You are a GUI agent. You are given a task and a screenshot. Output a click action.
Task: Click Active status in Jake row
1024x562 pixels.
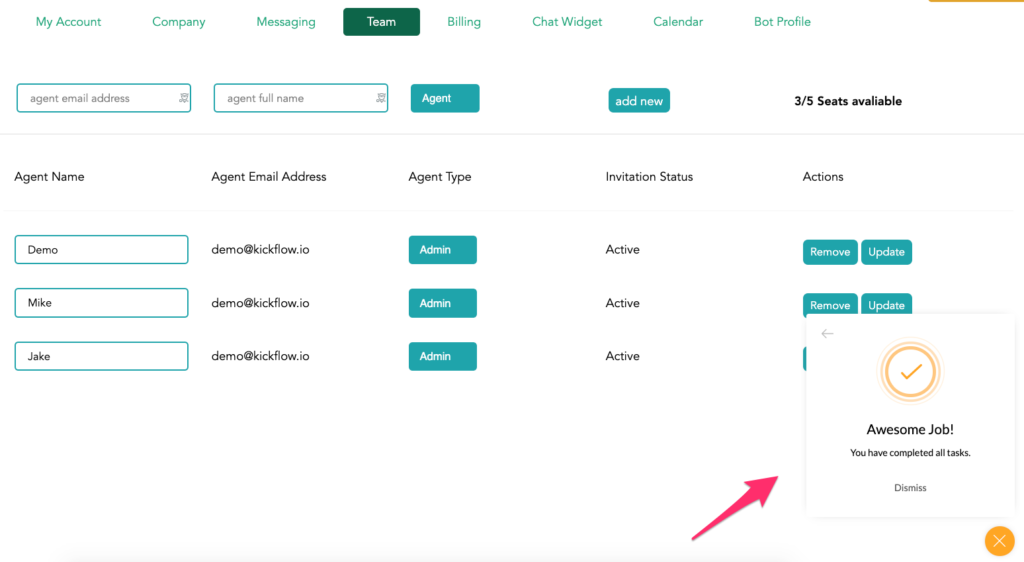click(622, 356)
